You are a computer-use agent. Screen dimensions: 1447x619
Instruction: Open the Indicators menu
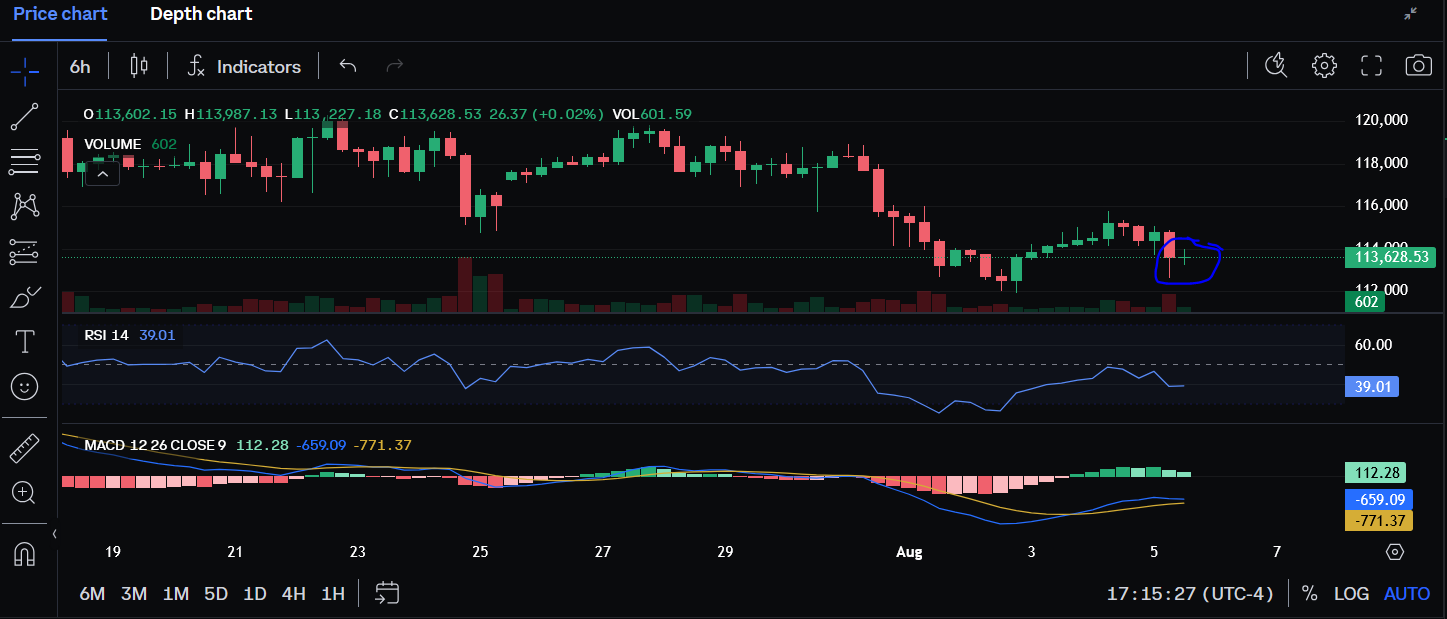[245, 66]
